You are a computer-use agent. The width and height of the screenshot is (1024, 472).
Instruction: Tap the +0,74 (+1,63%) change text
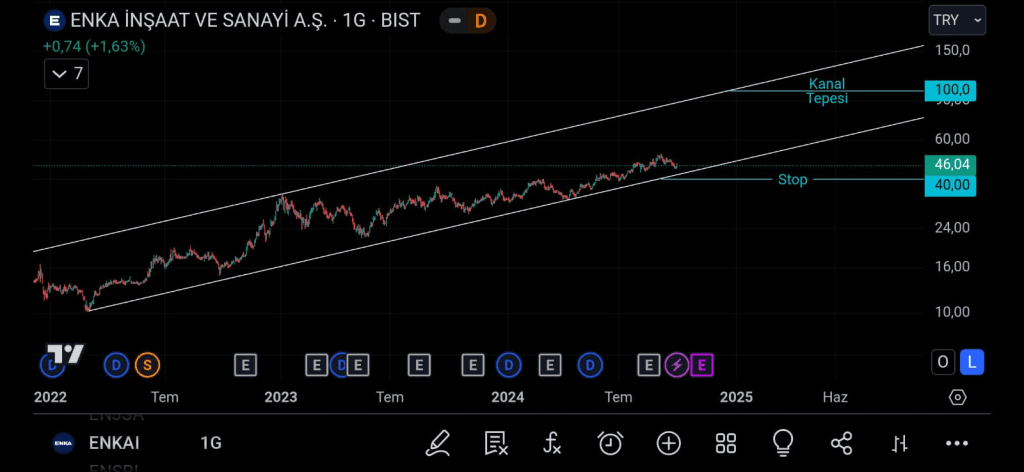94,46
